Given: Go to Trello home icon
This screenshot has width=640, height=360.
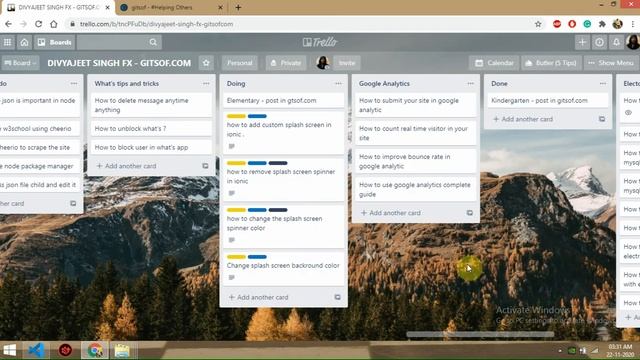Looking at the screenshot, I should click(x=24, y=42).
